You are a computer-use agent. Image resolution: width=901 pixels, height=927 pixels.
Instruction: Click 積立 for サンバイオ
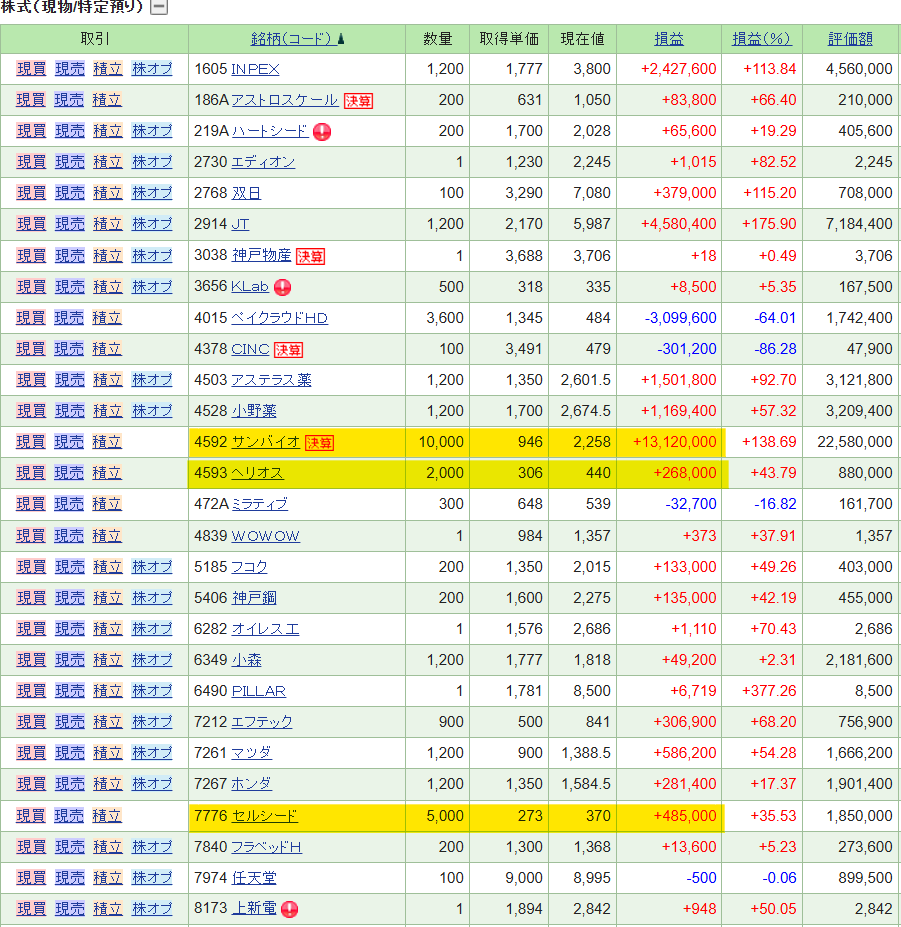coord(107,442)
